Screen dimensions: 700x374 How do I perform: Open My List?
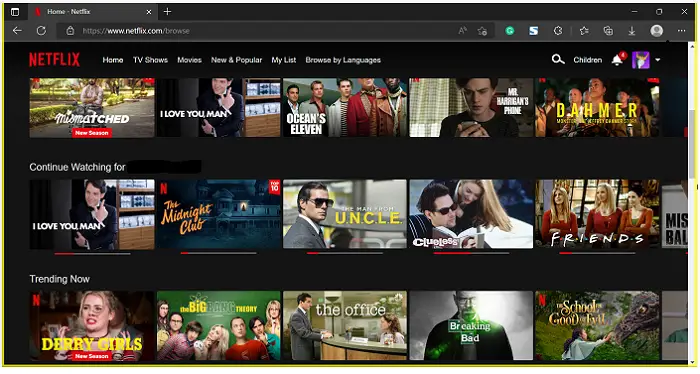283,60
